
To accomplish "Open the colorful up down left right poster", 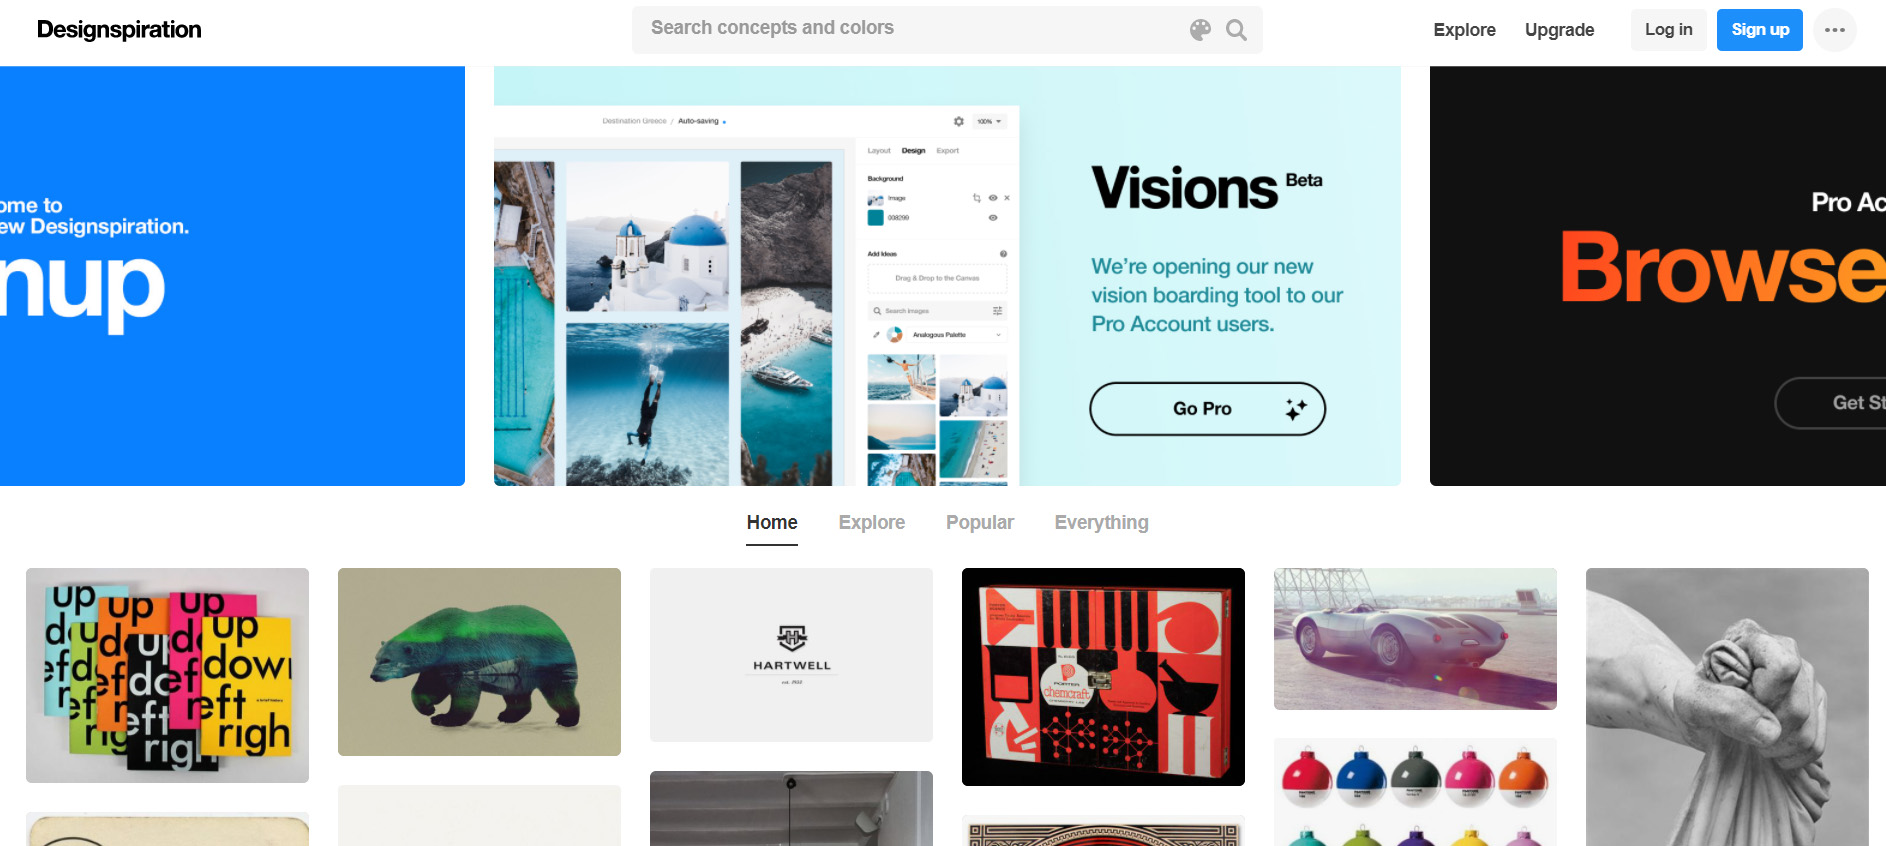I will [x=167, y=675].
